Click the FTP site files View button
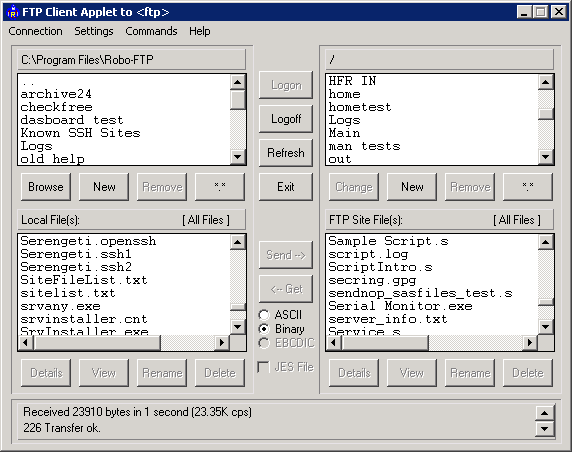The width and height of the screenshot is (572, 452). pyautogui.click(x=412, y=373)
